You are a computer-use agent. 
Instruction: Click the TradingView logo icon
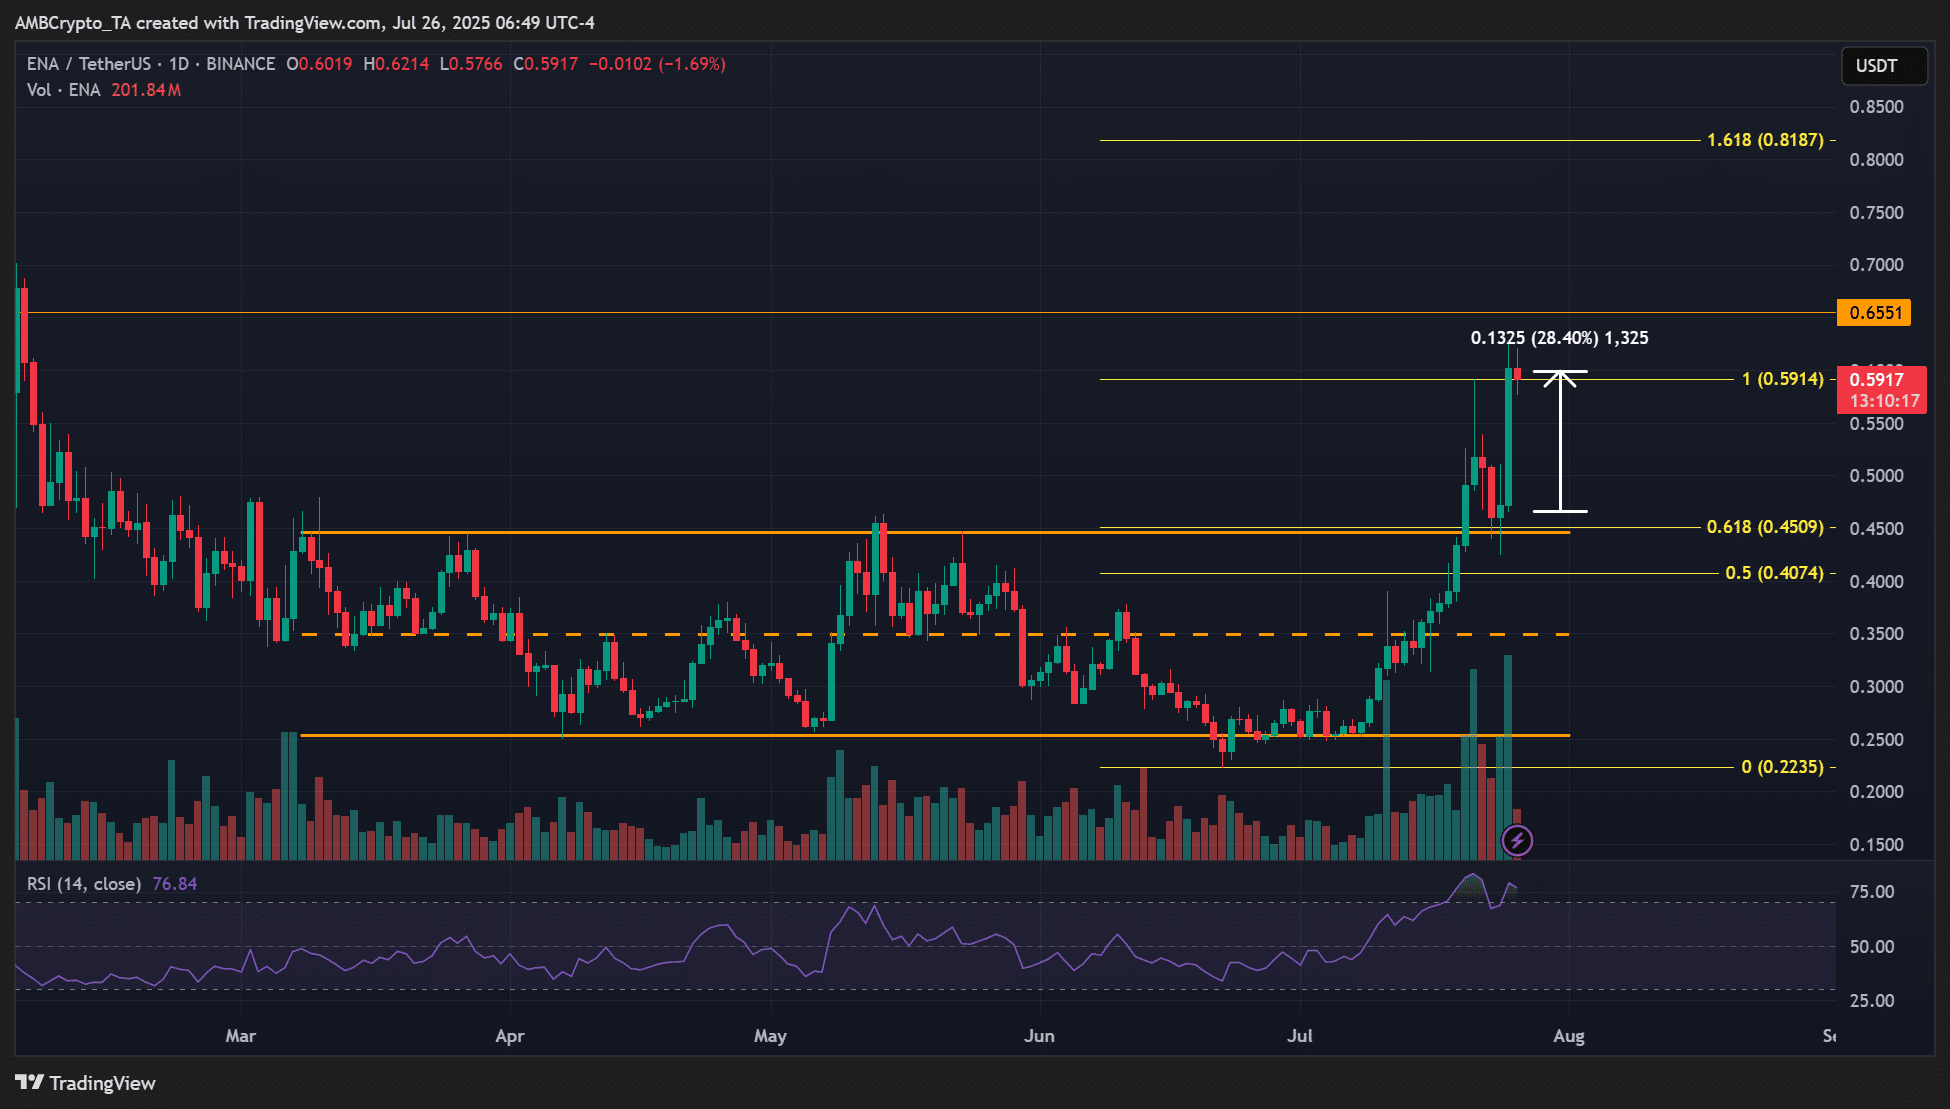pos(29,1083)
